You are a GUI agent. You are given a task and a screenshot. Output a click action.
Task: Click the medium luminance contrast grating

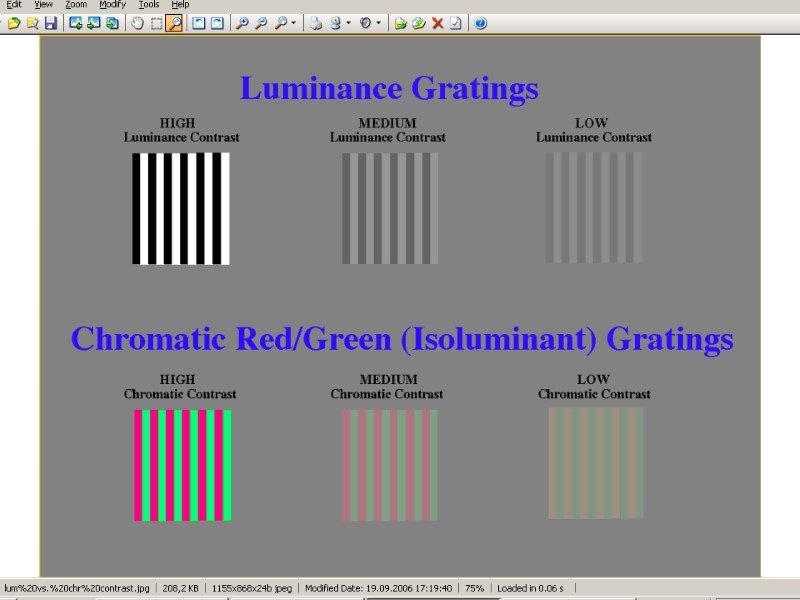(390, 208)
